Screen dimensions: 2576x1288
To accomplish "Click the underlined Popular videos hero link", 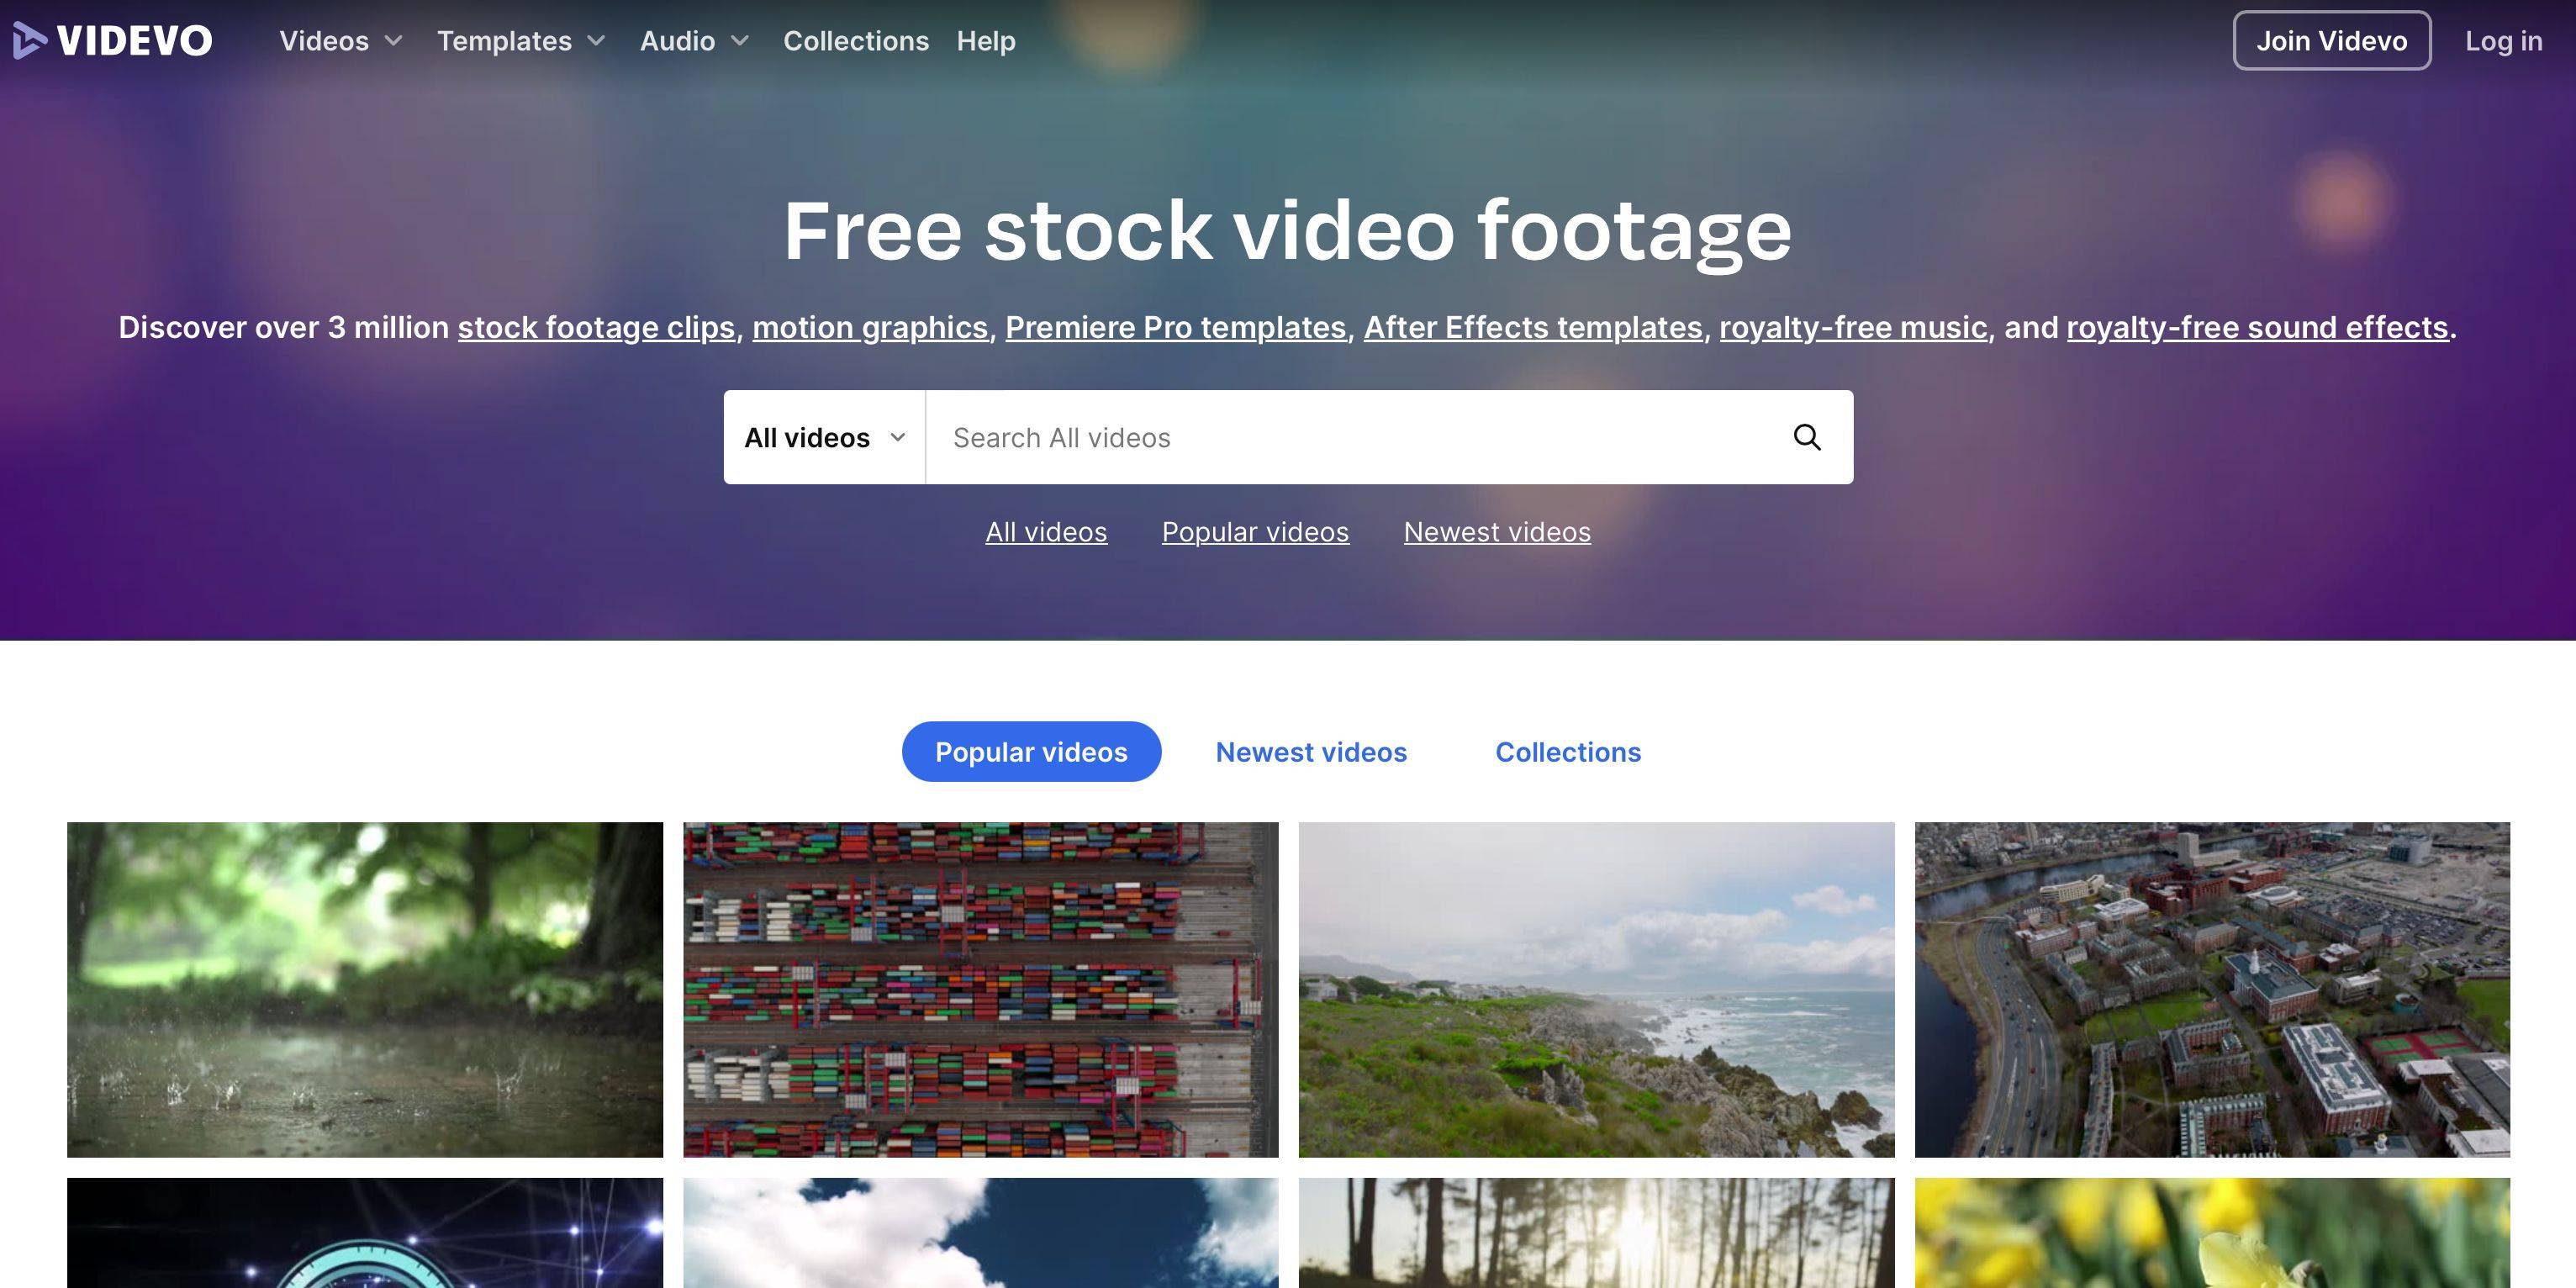I will 1254,532.
